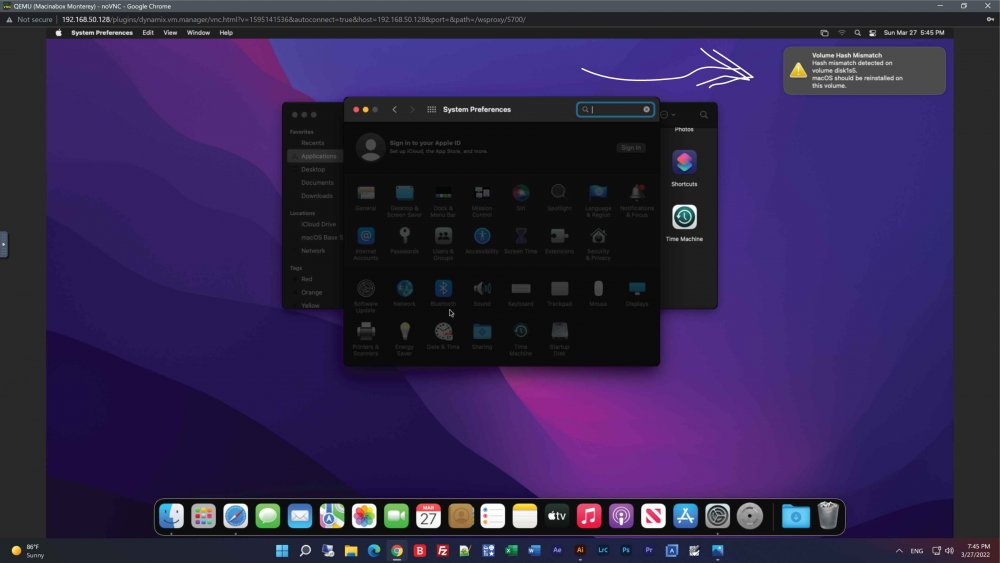Open Time Machine pane in System Preferences

point(520,339)
